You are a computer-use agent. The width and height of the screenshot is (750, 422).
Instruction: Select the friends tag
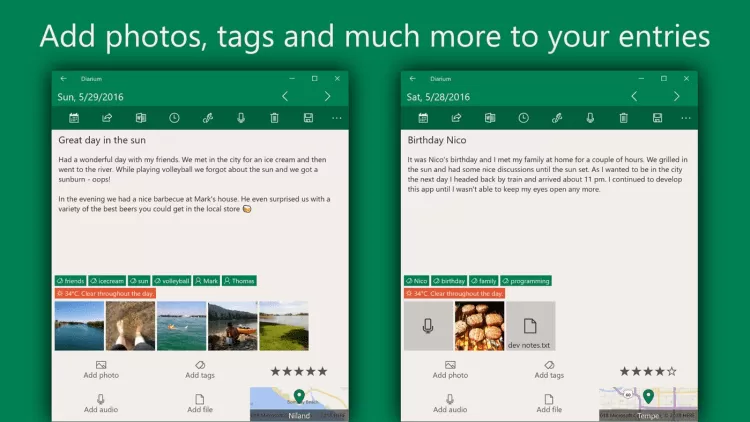tap(70, 281)
